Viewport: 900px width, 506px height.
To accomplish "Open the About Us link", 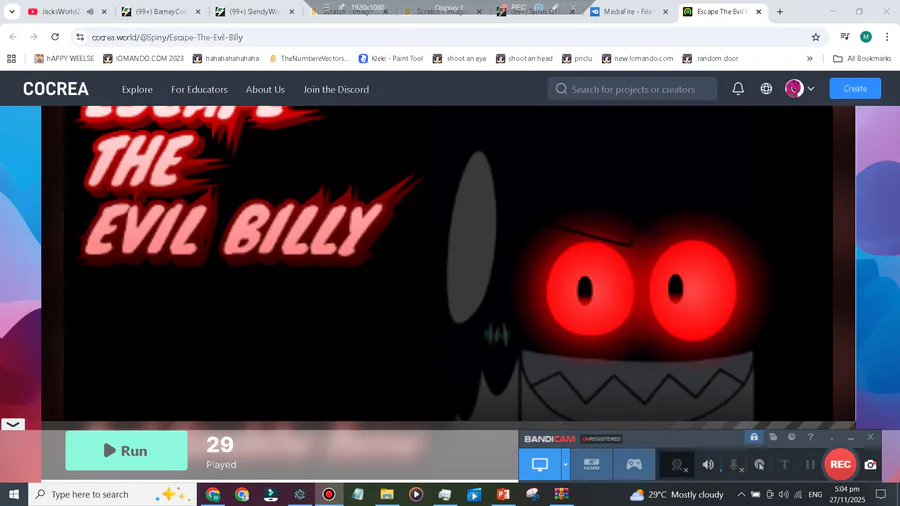I will pos(265,89).
